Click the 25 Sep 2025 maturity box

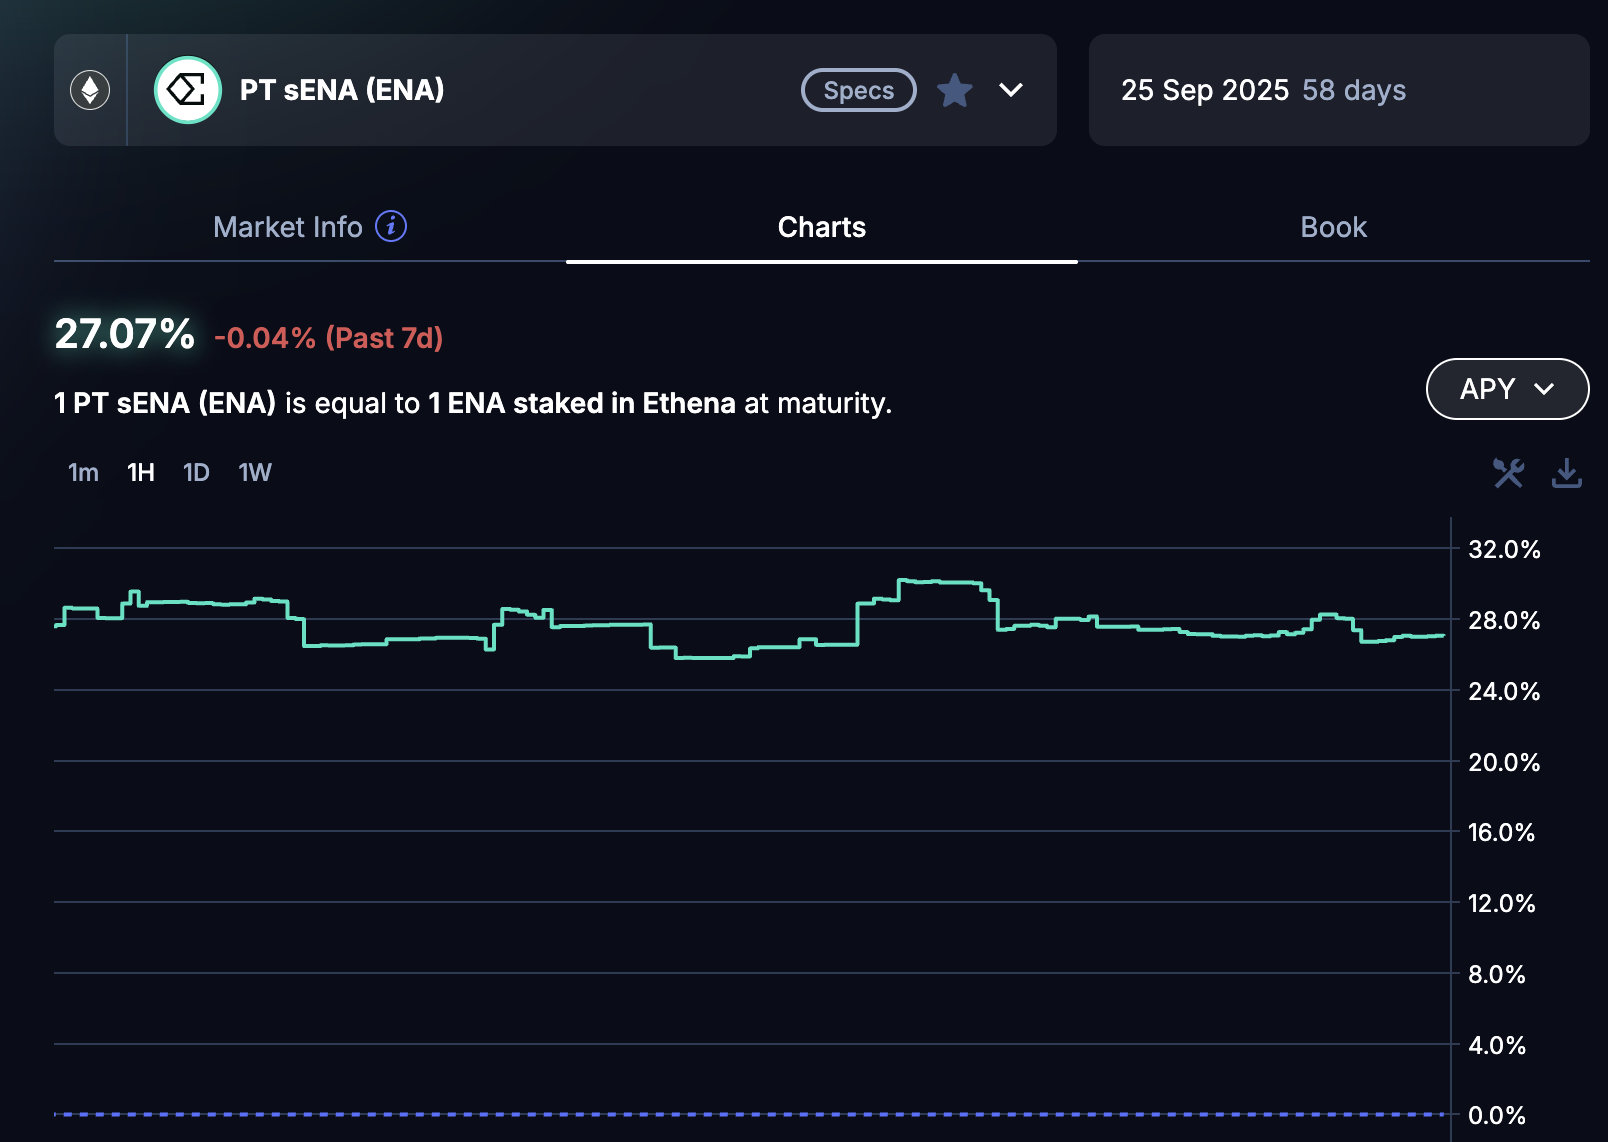coord(1338,90)
